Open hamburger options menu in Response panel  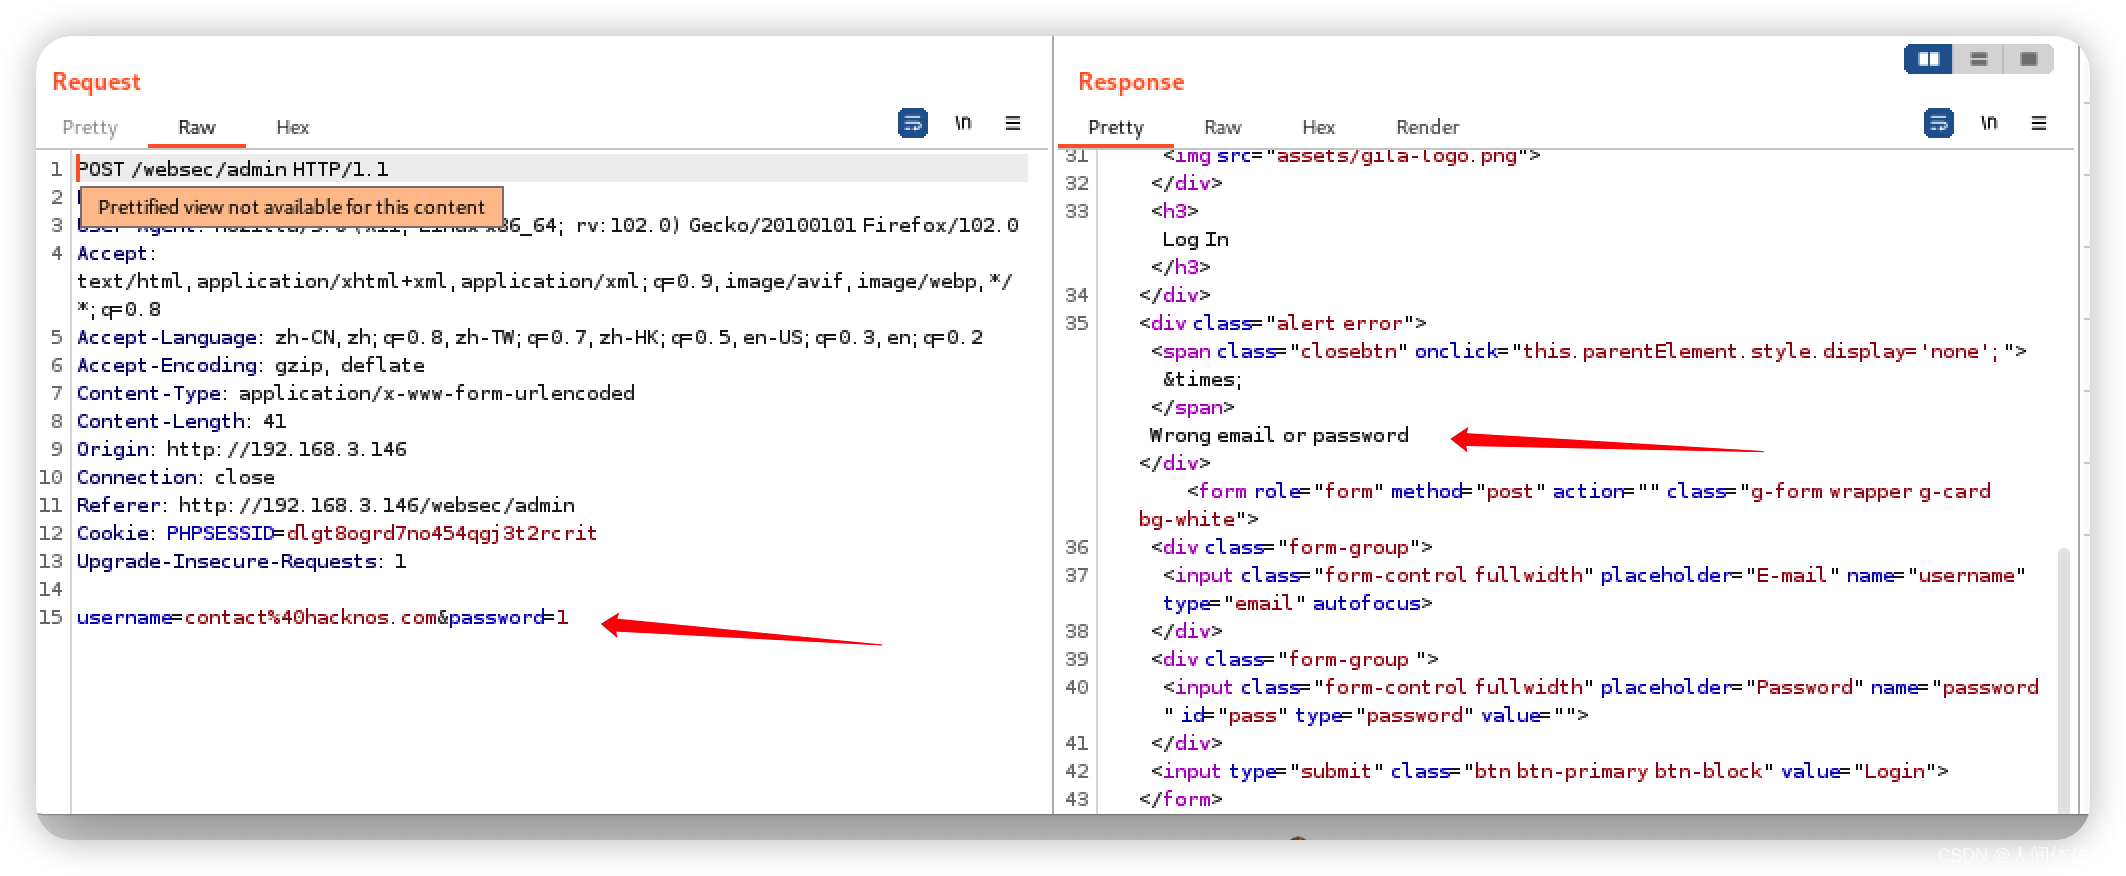click(2039, 123)
